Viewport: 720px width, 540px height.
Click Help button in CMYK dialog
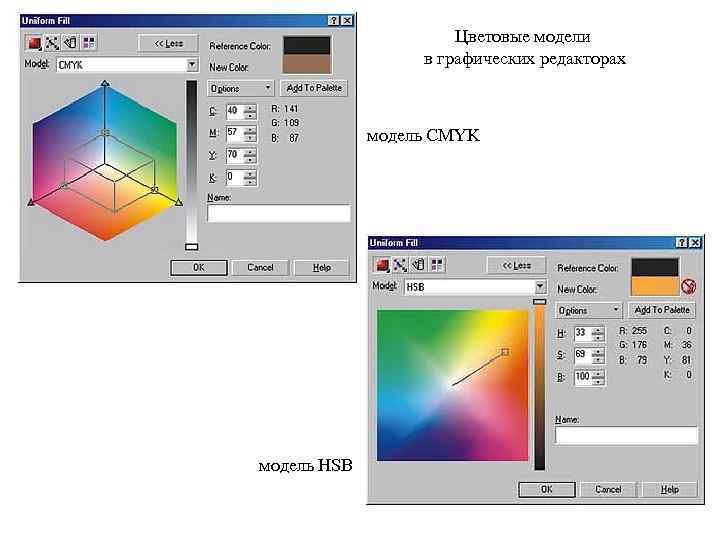(321, 267)
